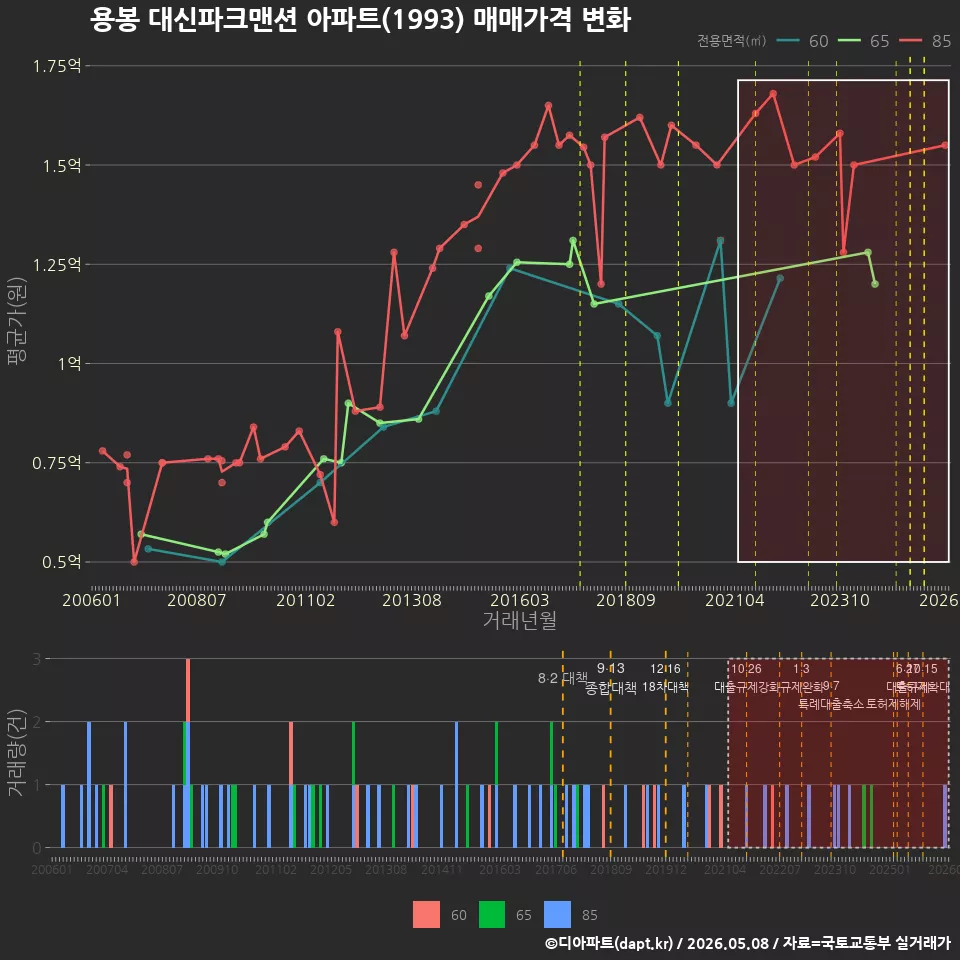The image size is (960, 960).
Task: Click the highest red data point near 1.7억
Action: click(x=773, y=94)
